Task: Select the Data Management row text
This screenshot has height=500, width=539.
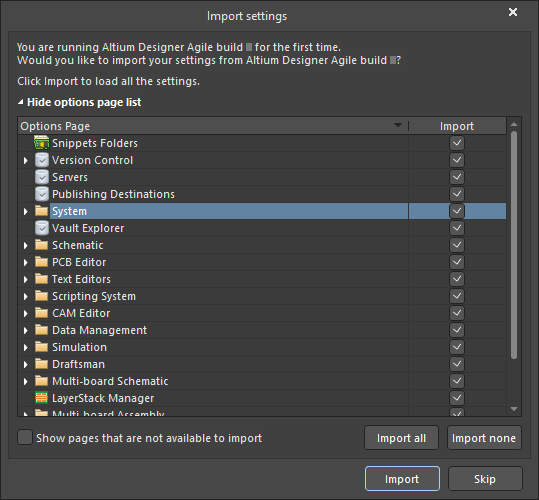Action: (99, 330)
